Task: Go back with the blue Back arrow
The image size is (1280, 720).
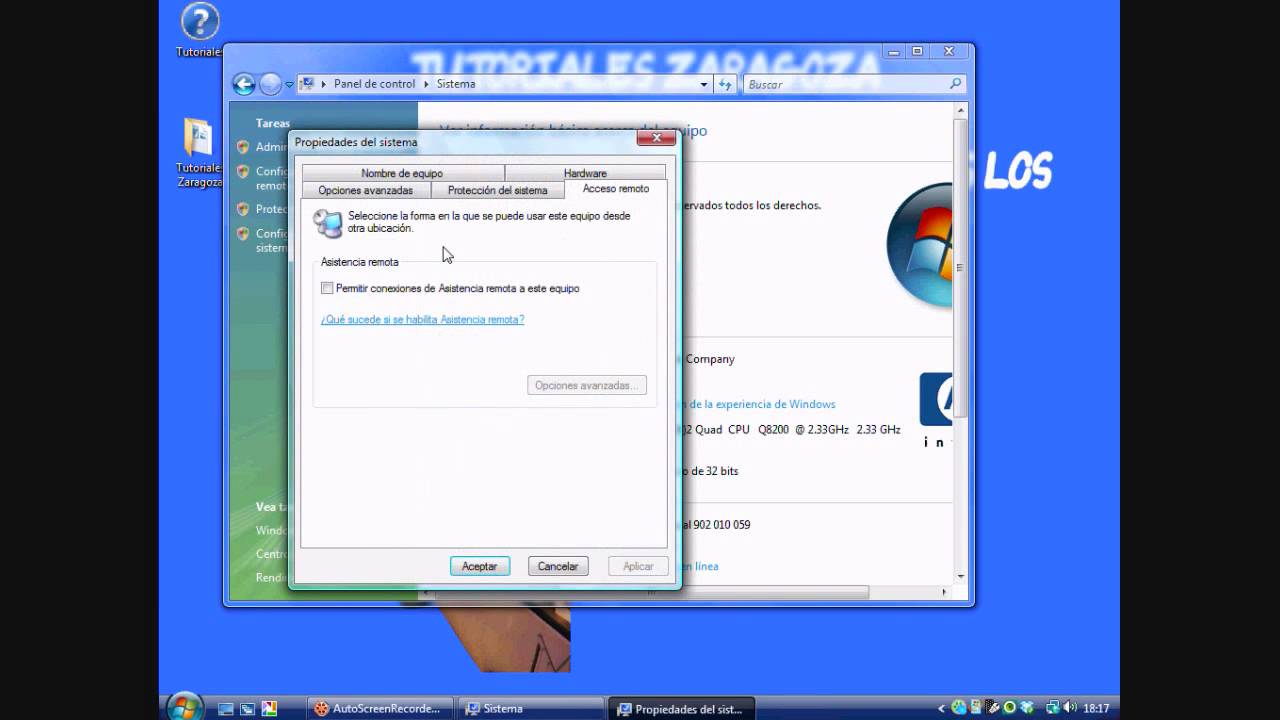Action: coord(243,85)
